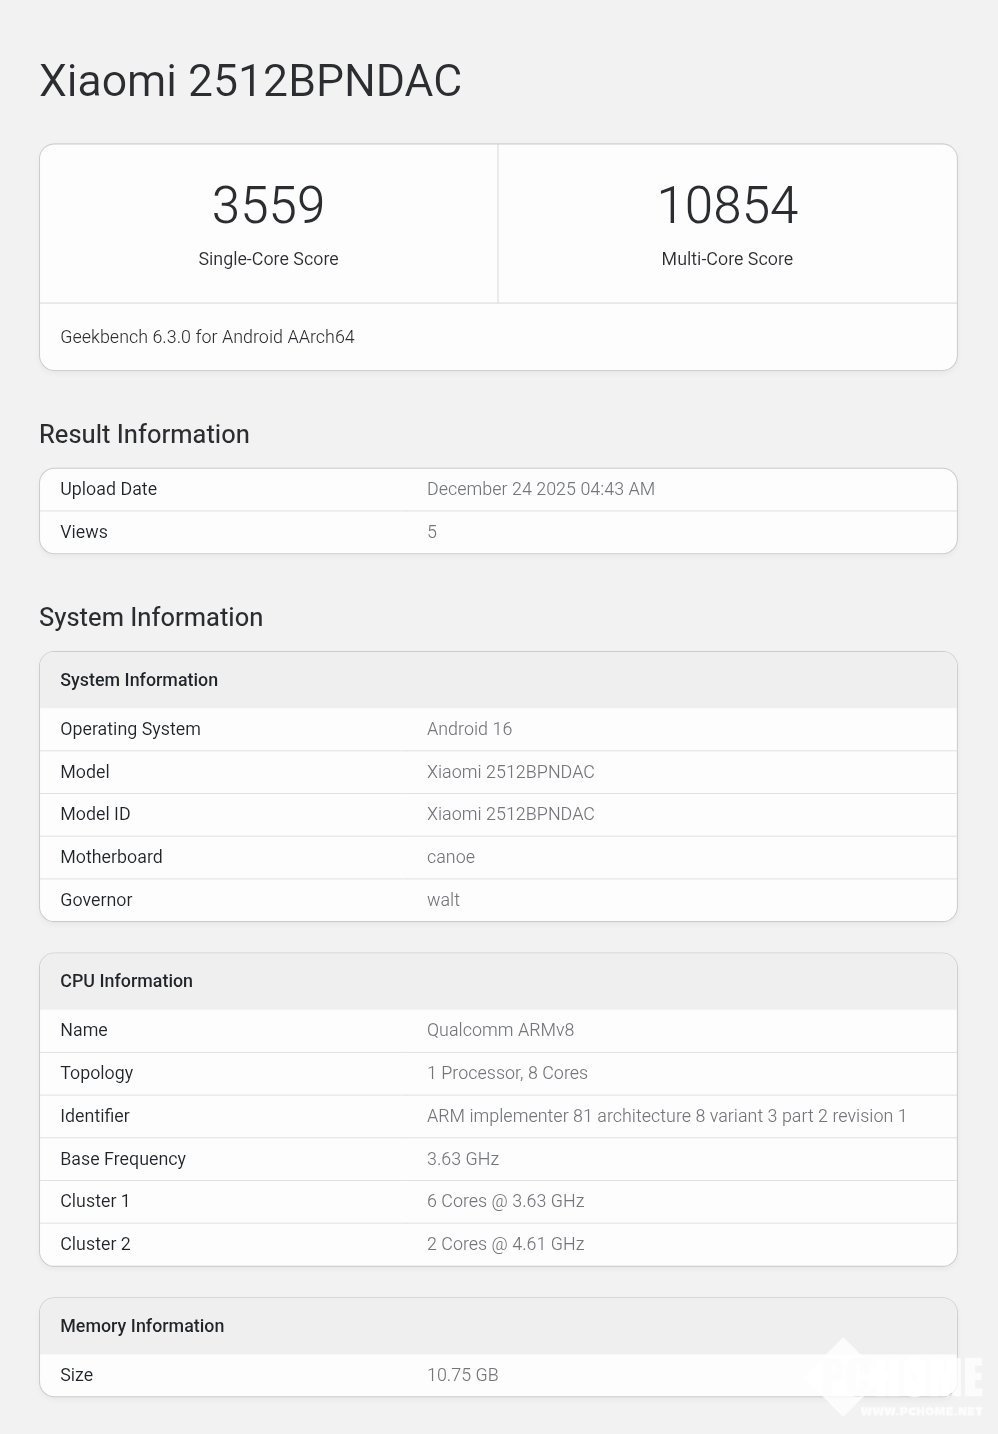This screenshot has width=998, height=1434.
Task: Click the Governor value walt
Action: tap(443, 900)
